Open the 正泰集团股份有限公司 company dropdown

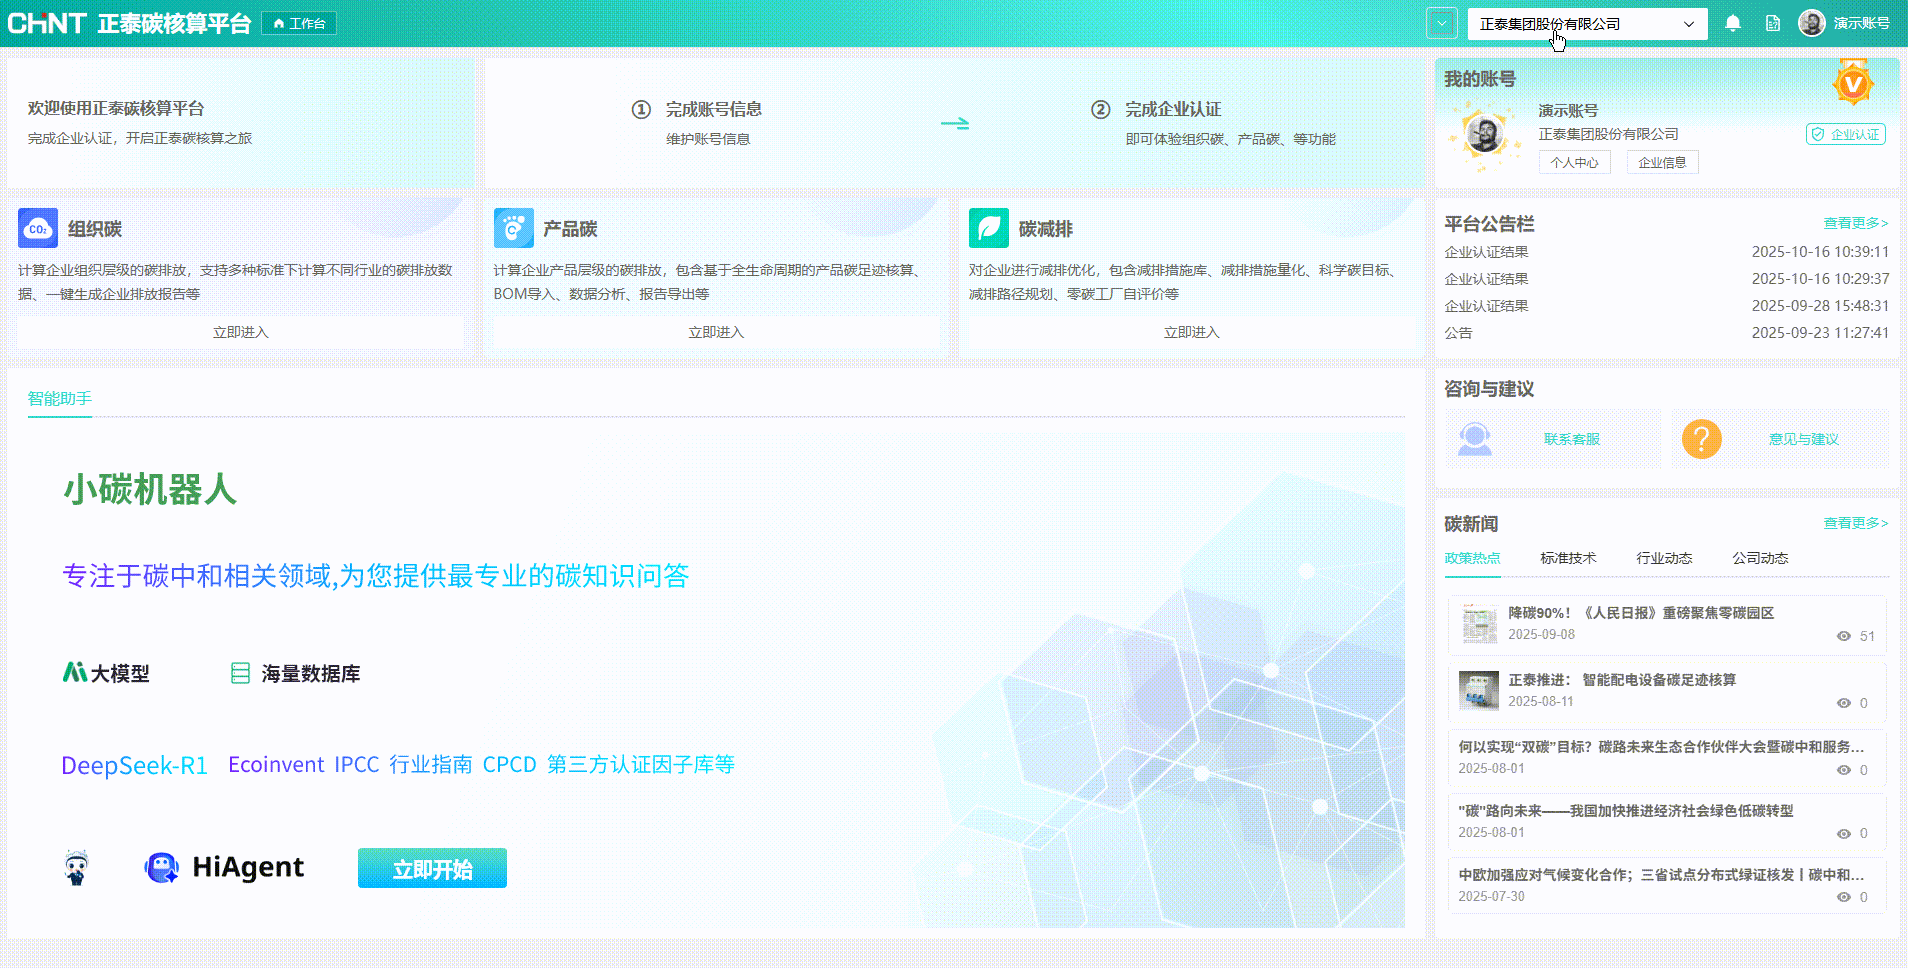[x=1587, y=24]
